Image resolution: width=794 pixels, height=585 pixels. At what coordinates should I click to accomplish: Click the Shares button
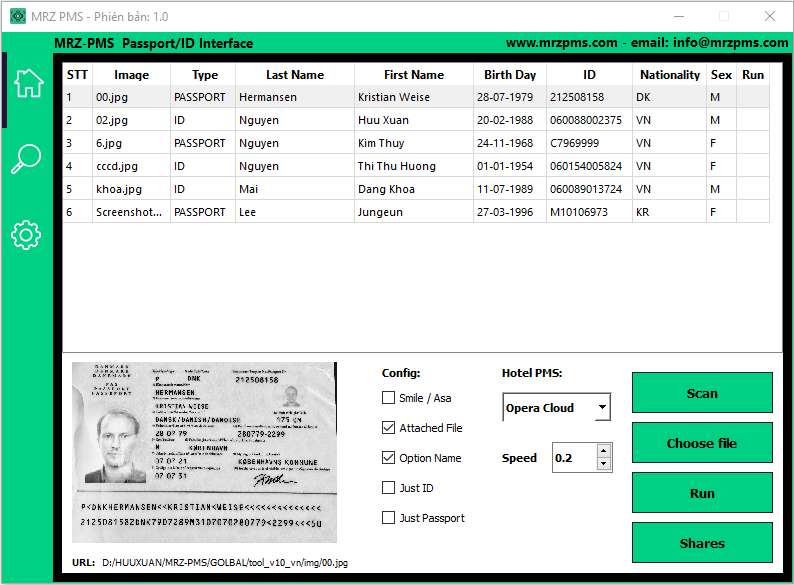point(702,543)
